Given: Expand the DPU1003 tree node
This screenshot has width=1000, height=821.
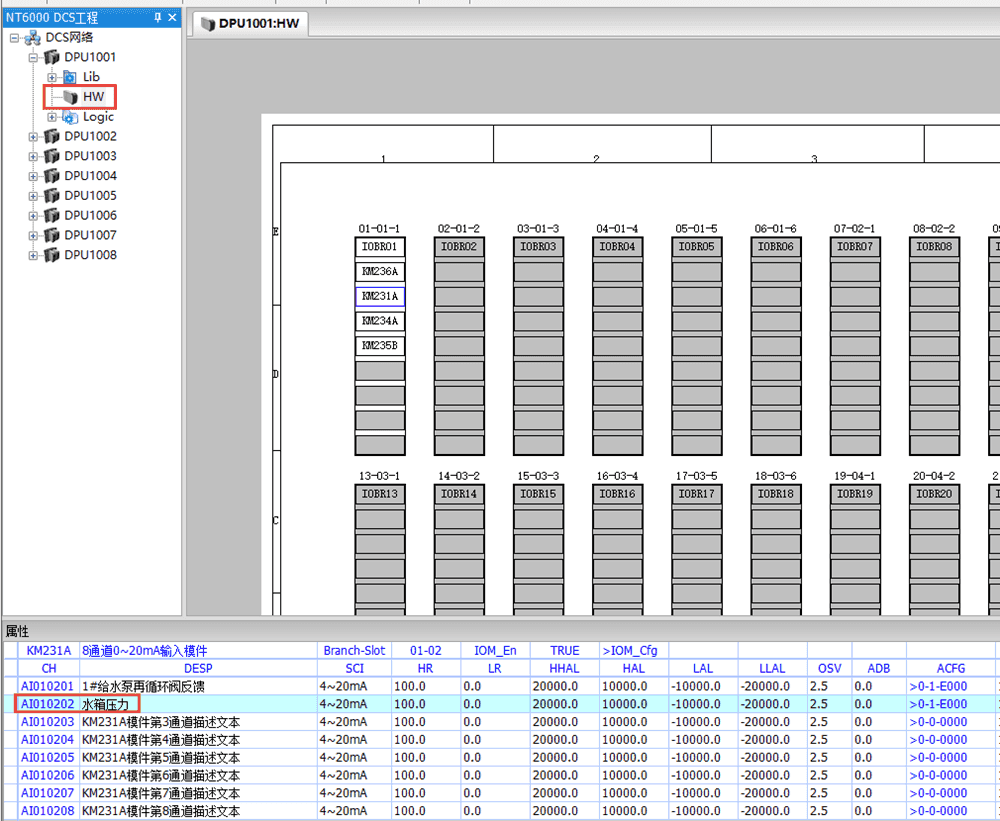Looking at the screenshot, I should (x=33, y=157).
